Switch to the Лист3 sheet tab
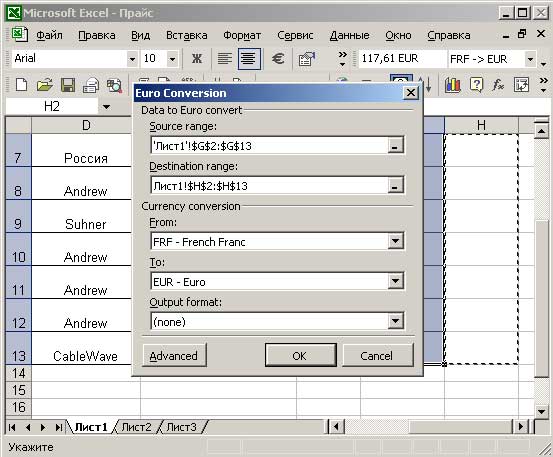The height and width of the screenshot is (457, 553). [181, 427]
